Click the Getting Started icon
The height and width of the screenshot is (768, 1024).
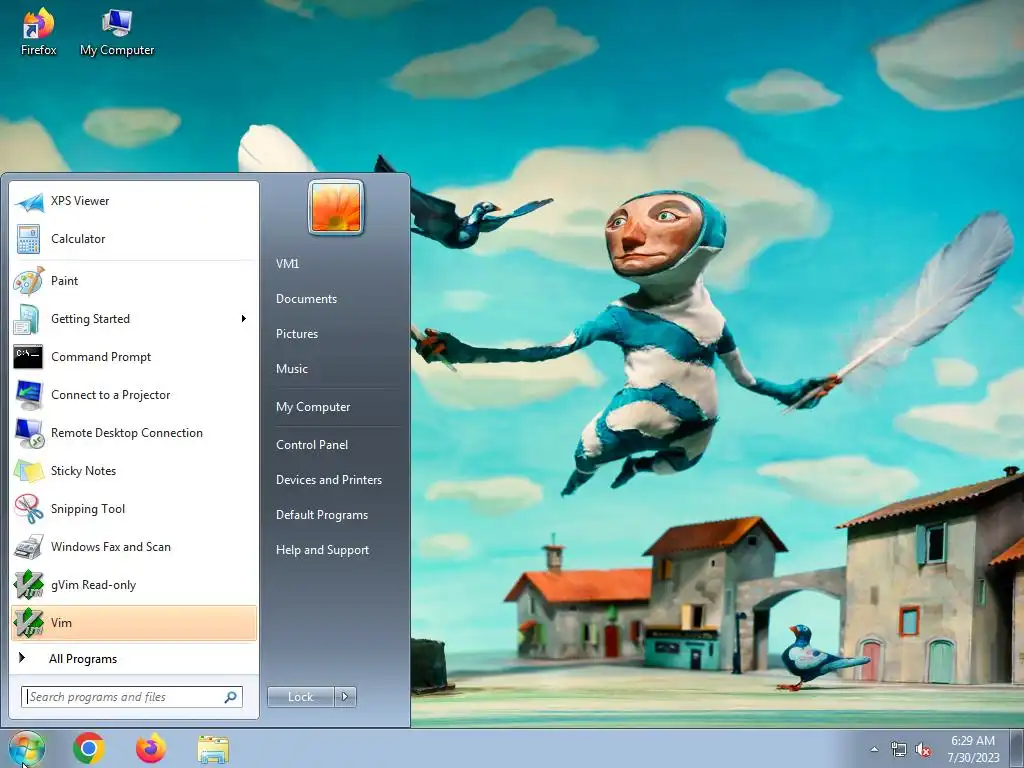(x=28, y=319)
